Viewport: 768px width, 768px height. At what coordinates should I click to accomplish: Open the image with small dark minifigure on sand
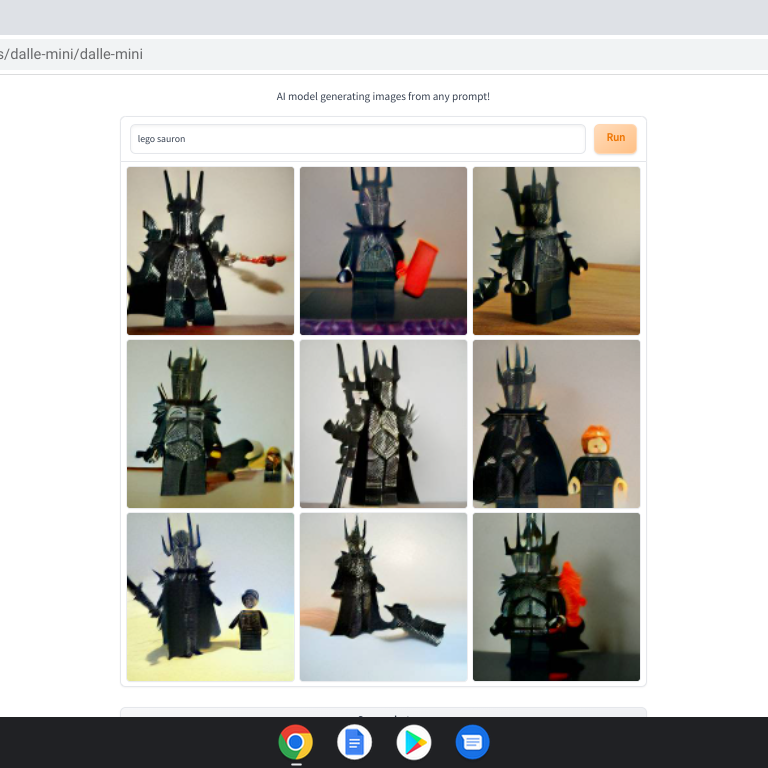click(211, 597)
